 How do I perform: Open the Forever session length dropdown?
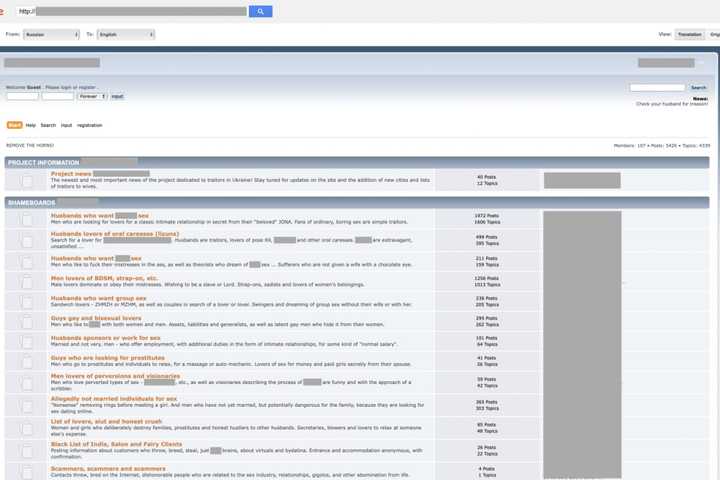point(92,96)
